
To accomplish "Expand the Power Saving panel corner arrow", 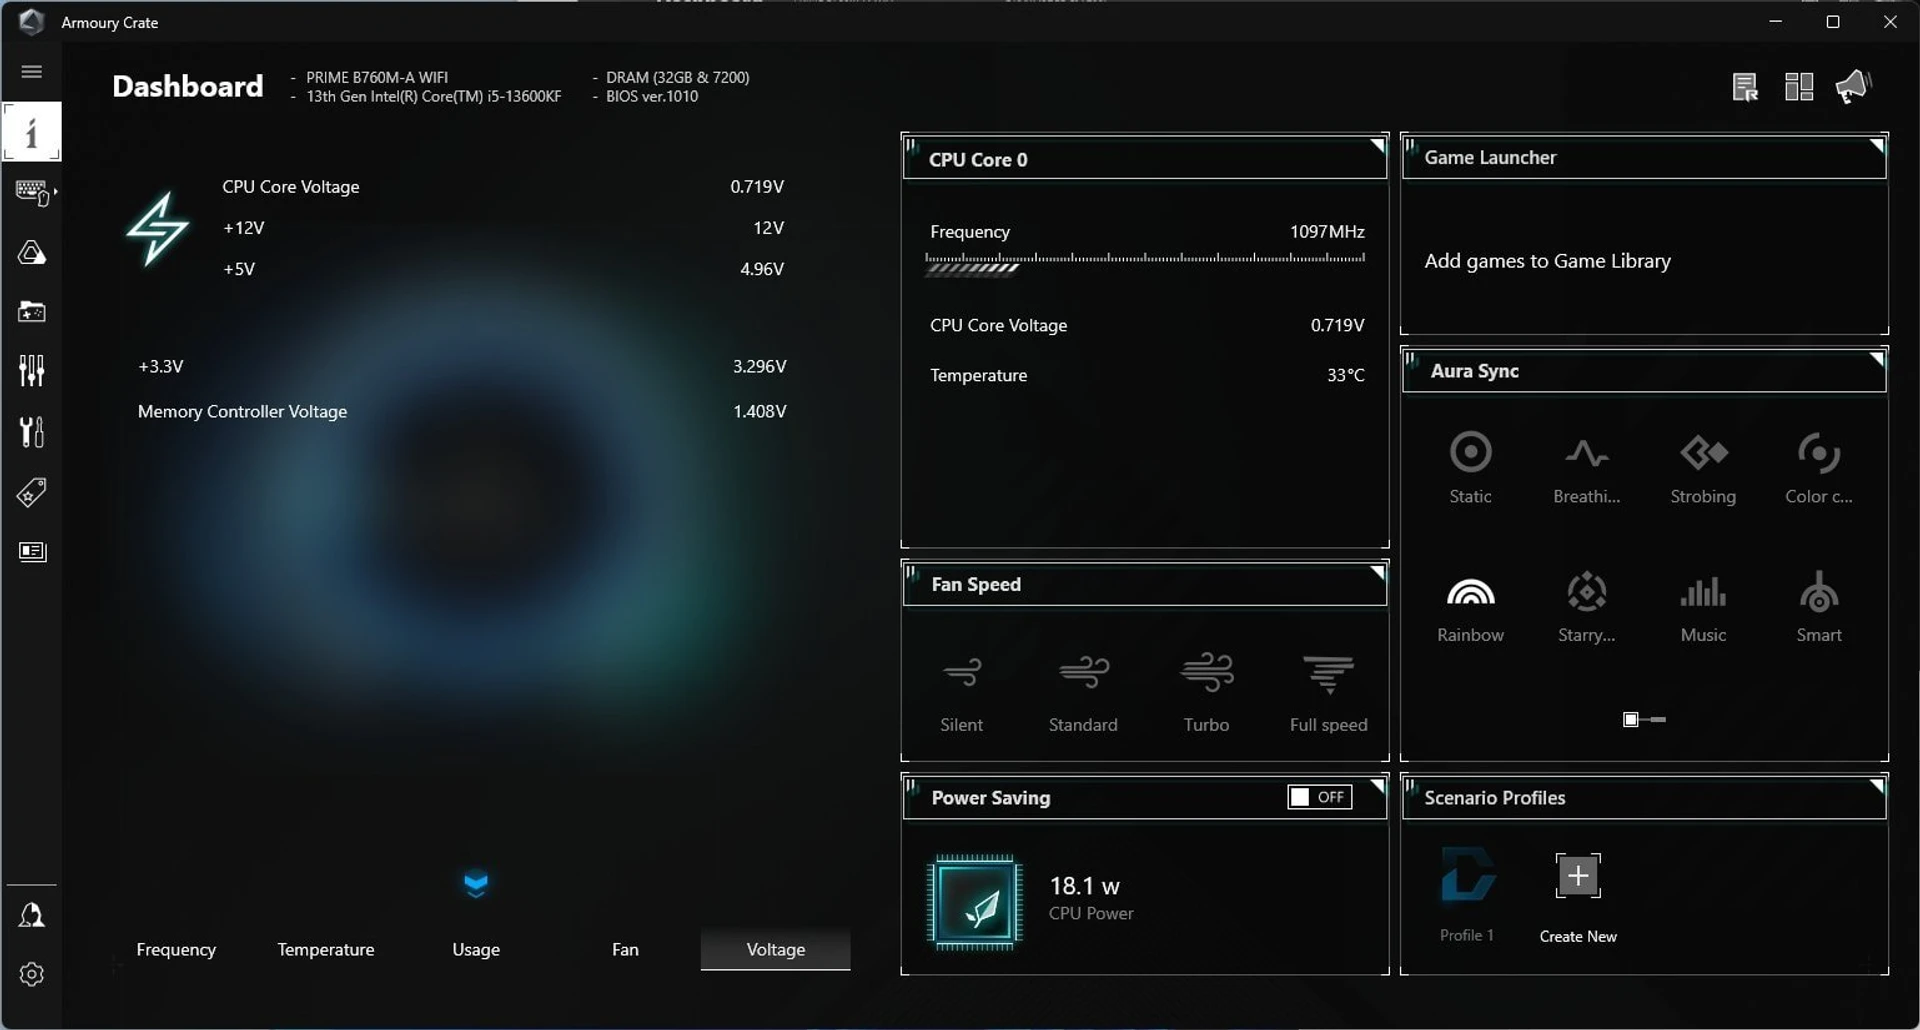I will tap(1377, 786).
